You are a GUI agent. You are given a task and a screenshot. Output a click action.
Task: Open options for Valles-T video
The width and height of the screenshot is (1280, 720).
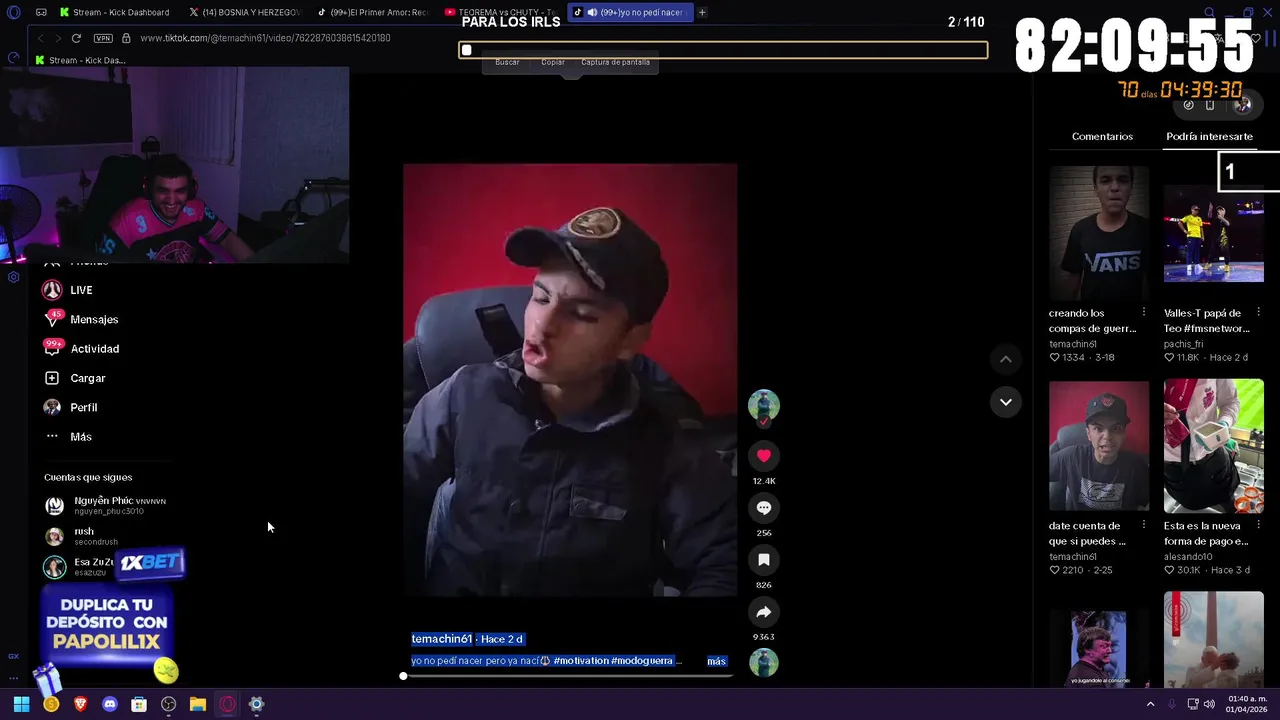click(x=1258, y=313)
